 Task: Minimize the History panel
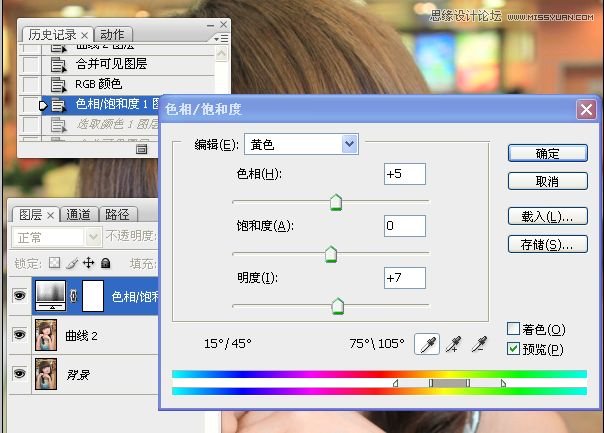210,25
